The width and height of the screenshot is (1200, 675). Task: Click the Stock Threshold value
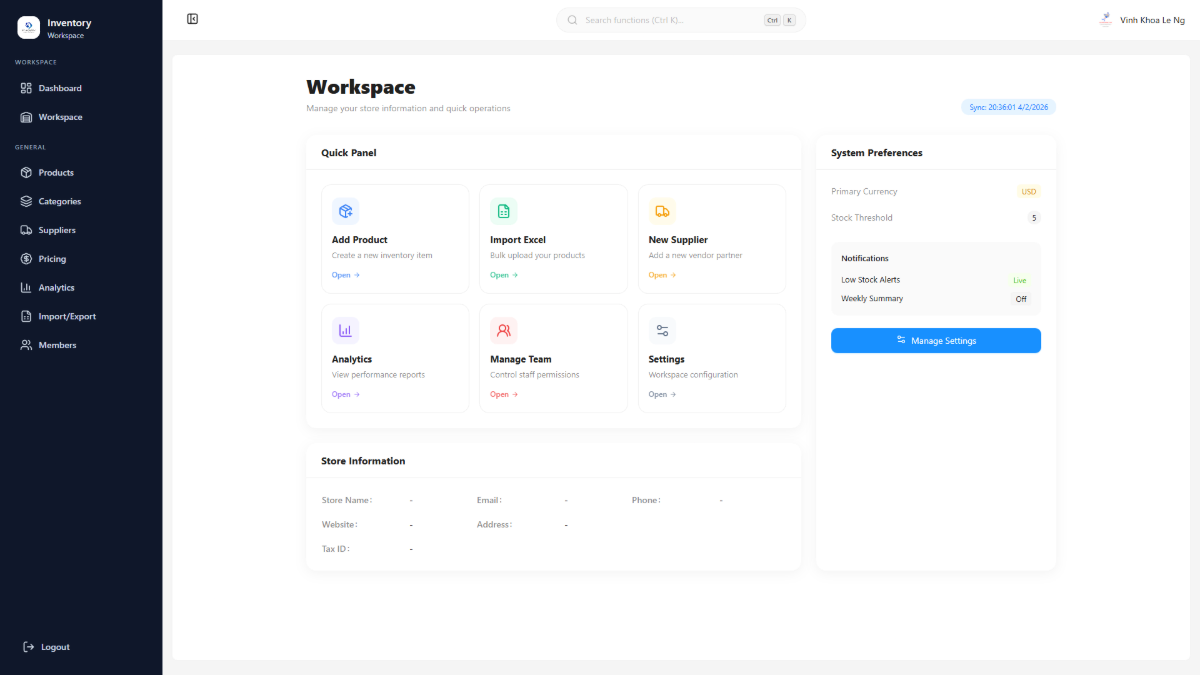click(x=1033, y=217)
